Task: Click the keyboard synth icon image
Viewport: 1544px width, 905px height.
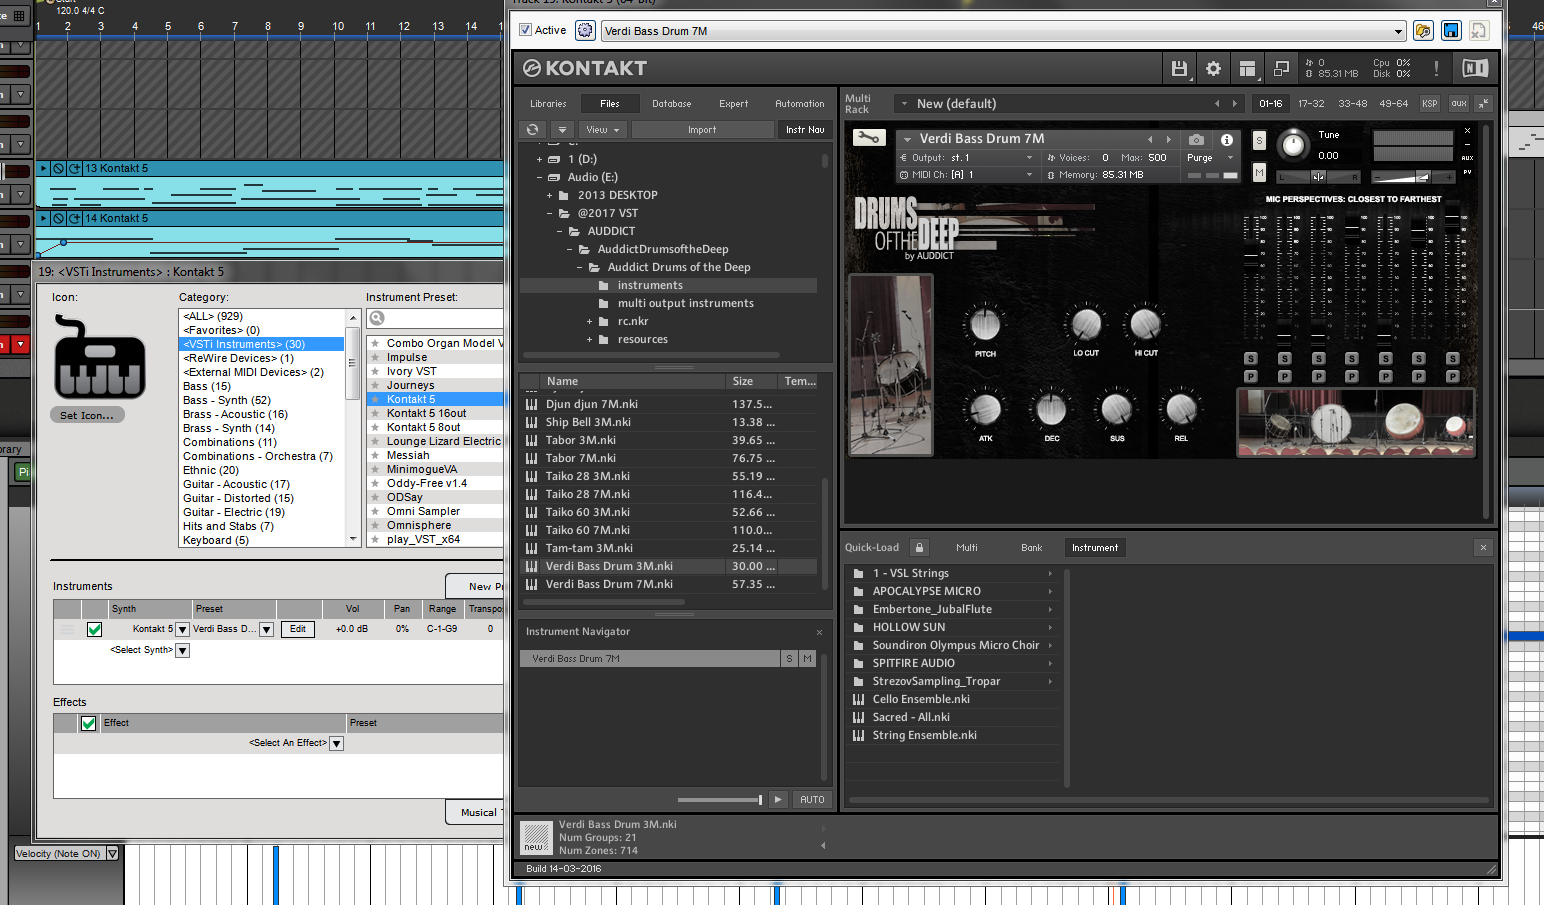Action: [x=99, y=358]
